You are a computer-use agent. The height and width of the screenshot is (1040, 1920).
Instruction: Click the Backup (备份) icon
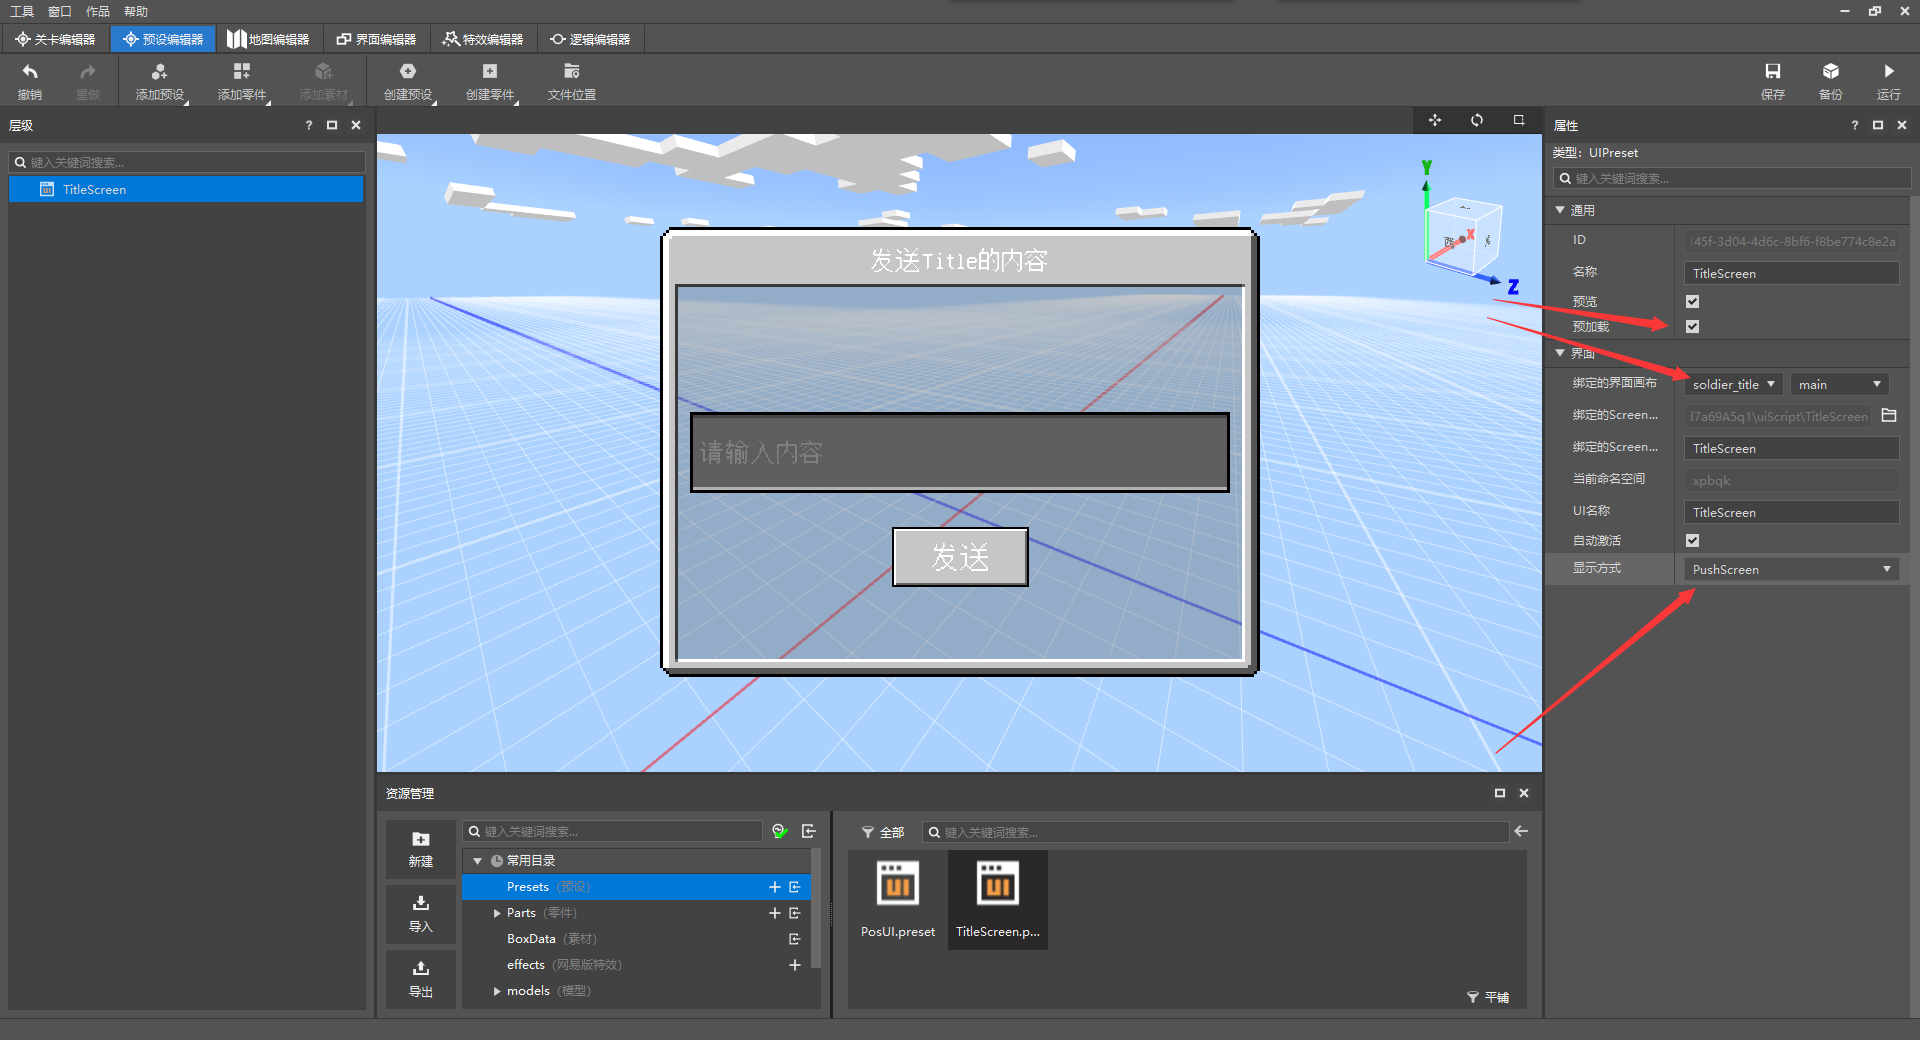pos(1830,72)
